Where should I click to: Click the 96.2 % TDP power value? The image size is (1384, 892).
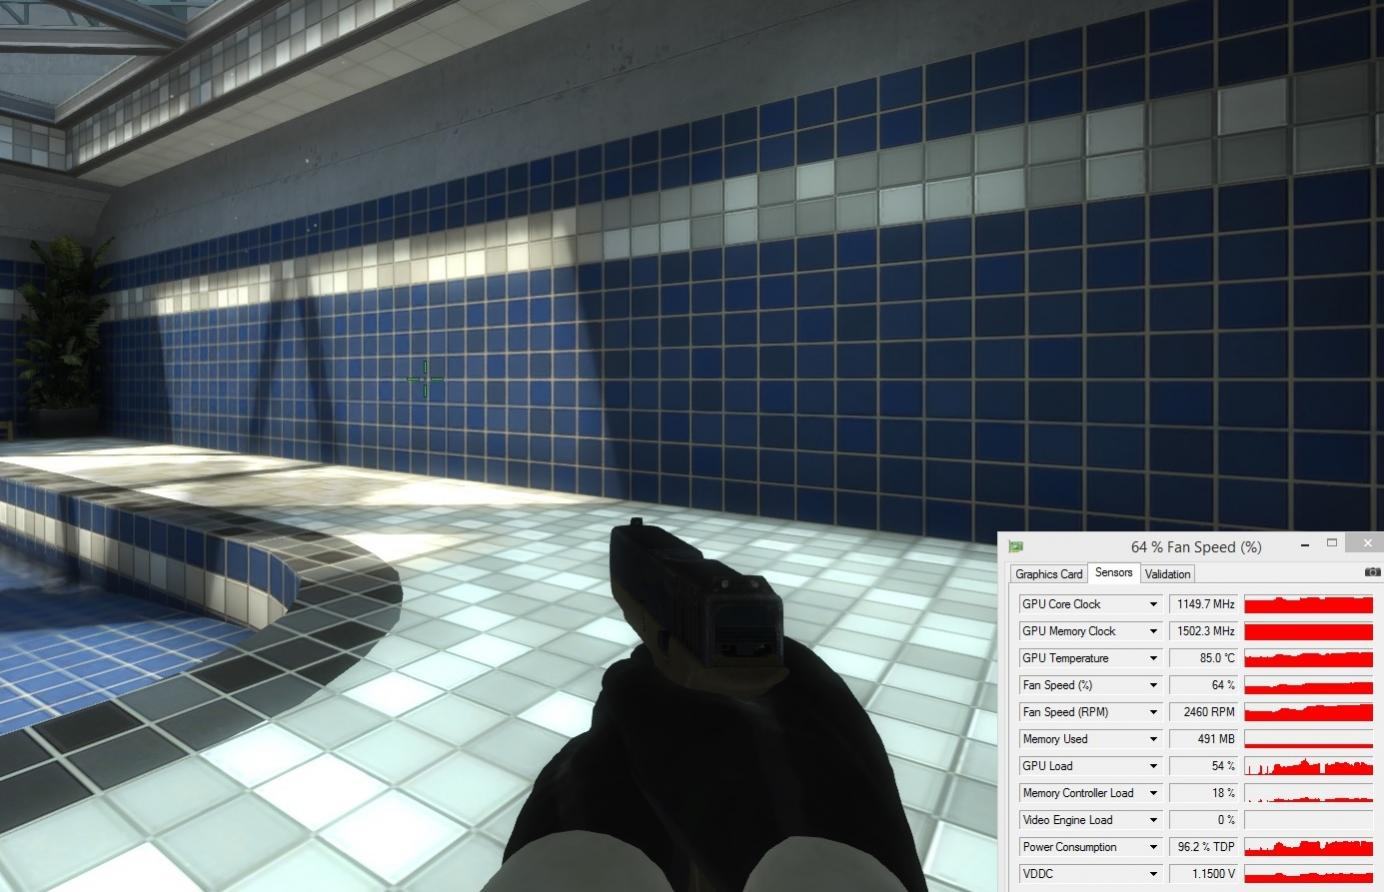coord(1204,847)
